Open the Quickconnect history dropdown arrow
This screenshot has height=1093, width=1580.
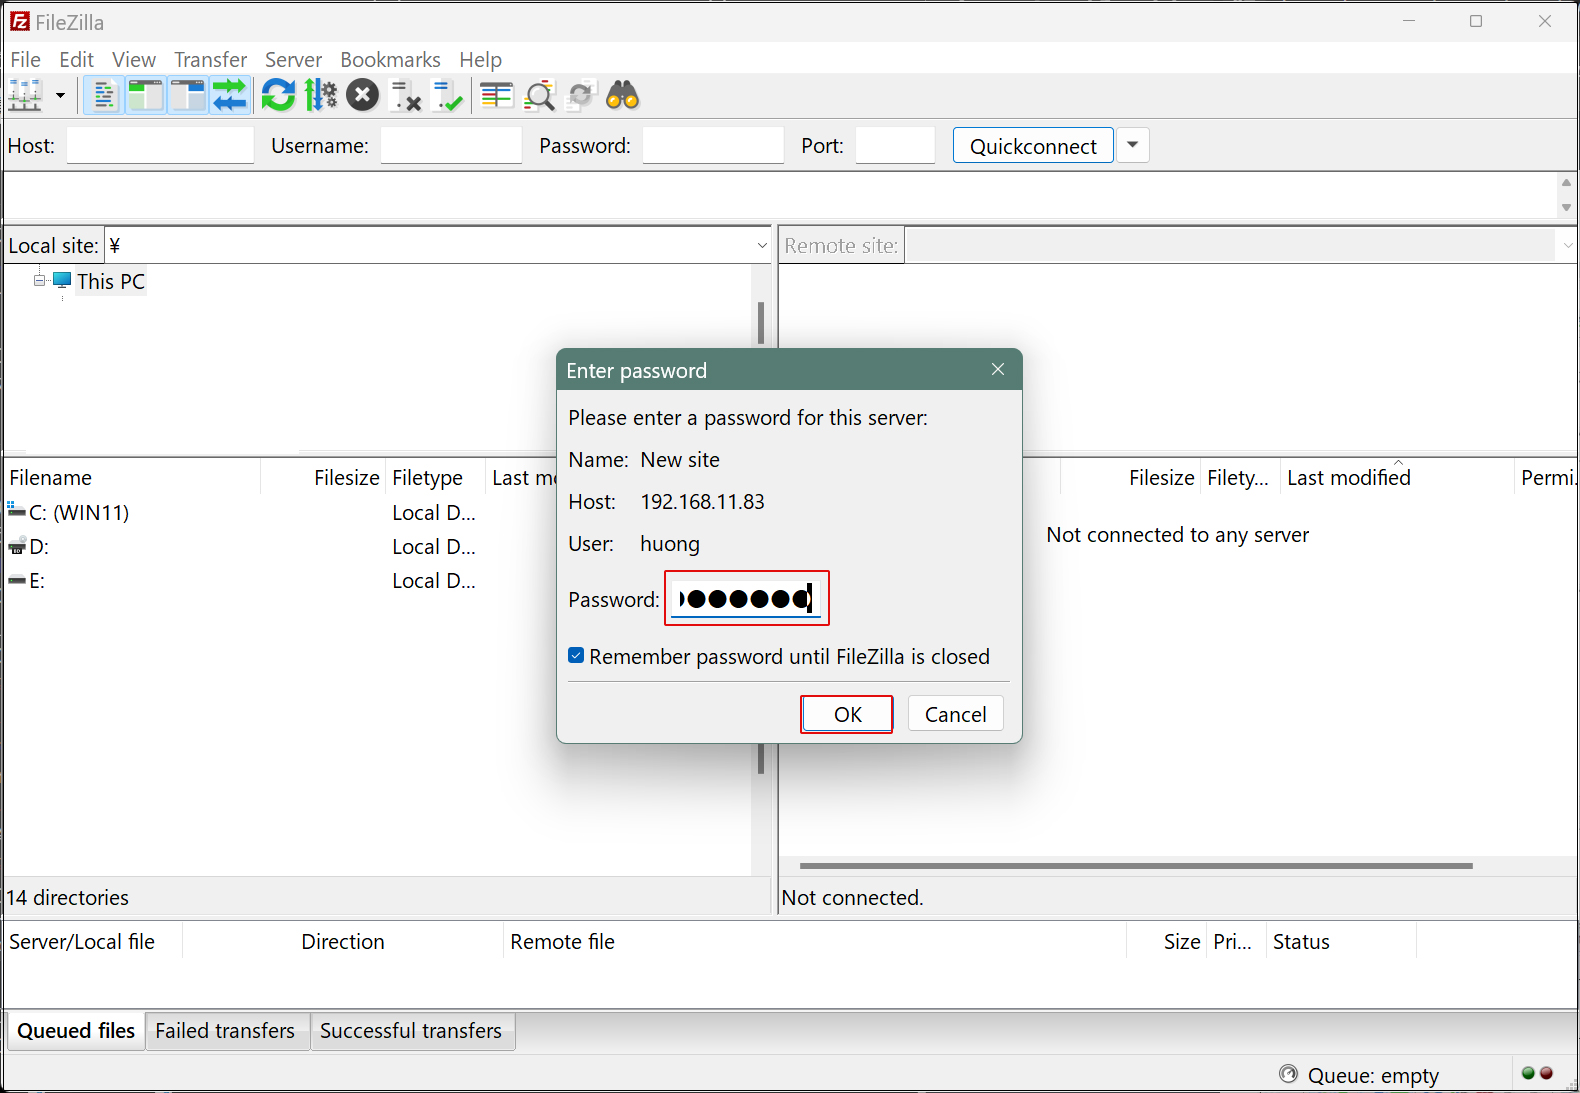(x=1132, y=145)
